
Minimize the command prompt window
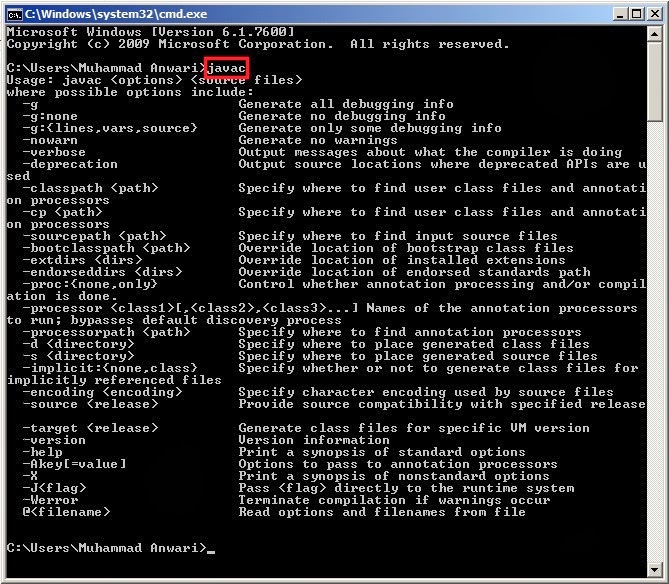tap(620, 14)
